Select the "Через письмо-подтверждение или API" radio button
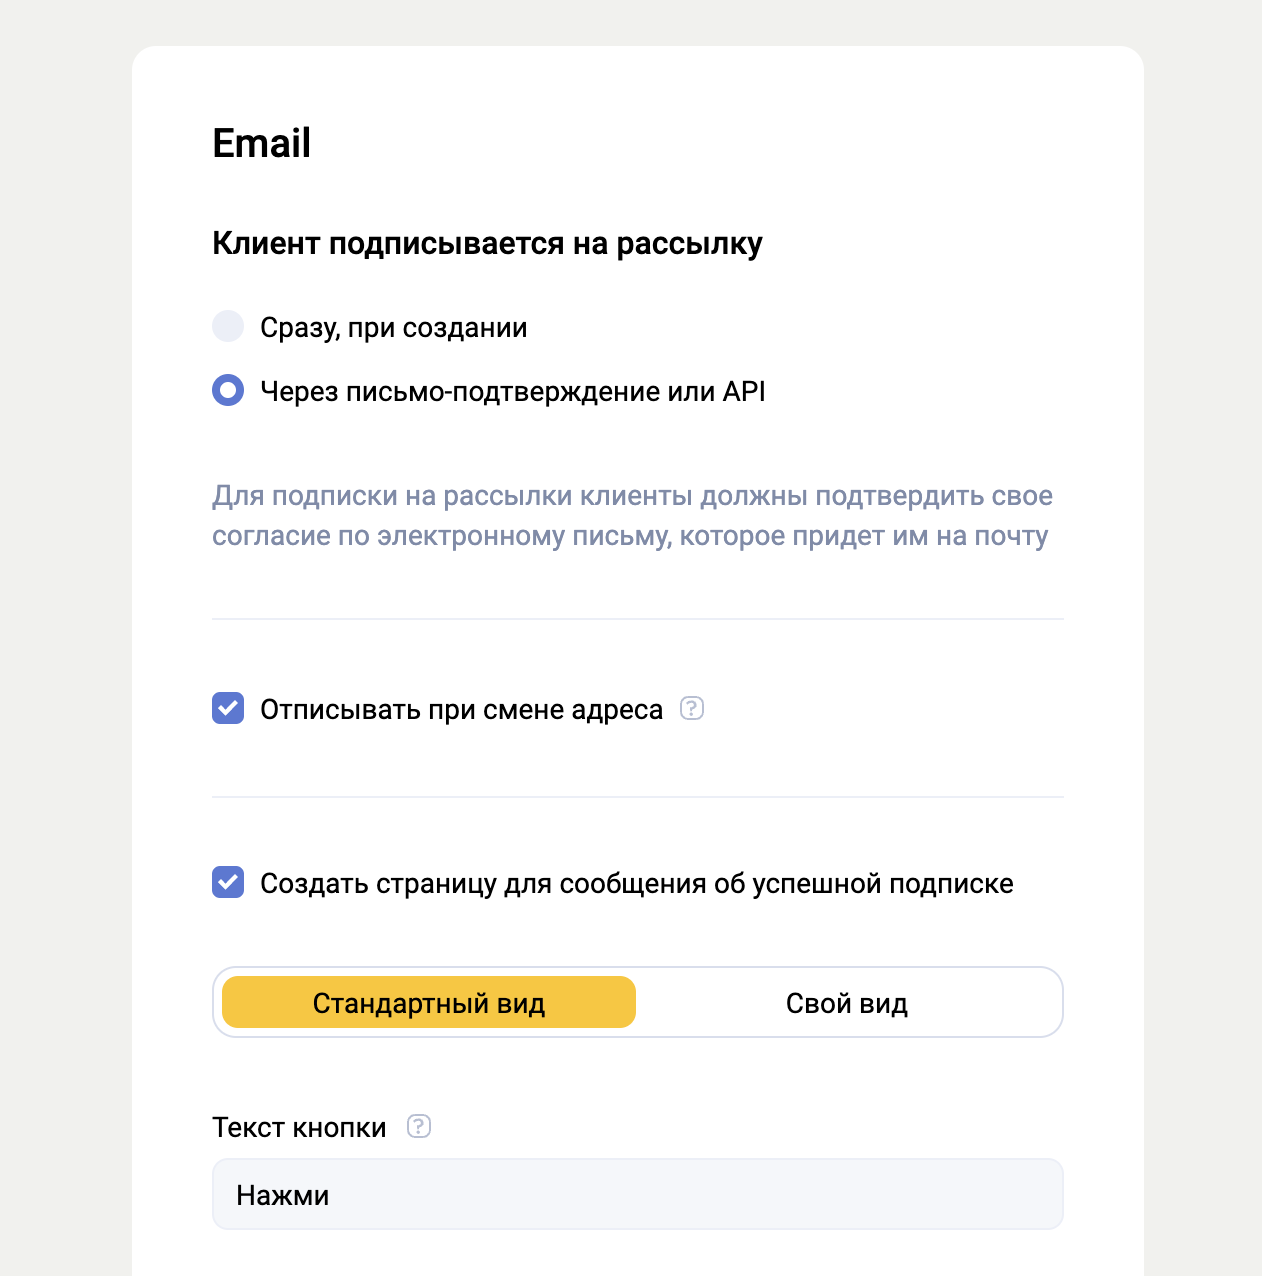 228,391
